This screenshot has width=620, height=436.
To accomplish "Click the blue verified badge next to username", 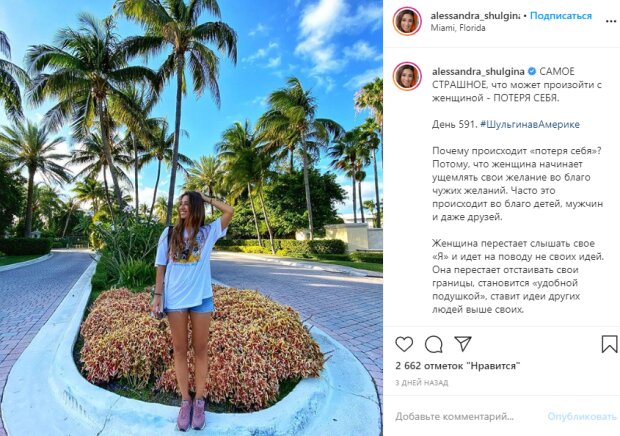I will click(532, 72).
